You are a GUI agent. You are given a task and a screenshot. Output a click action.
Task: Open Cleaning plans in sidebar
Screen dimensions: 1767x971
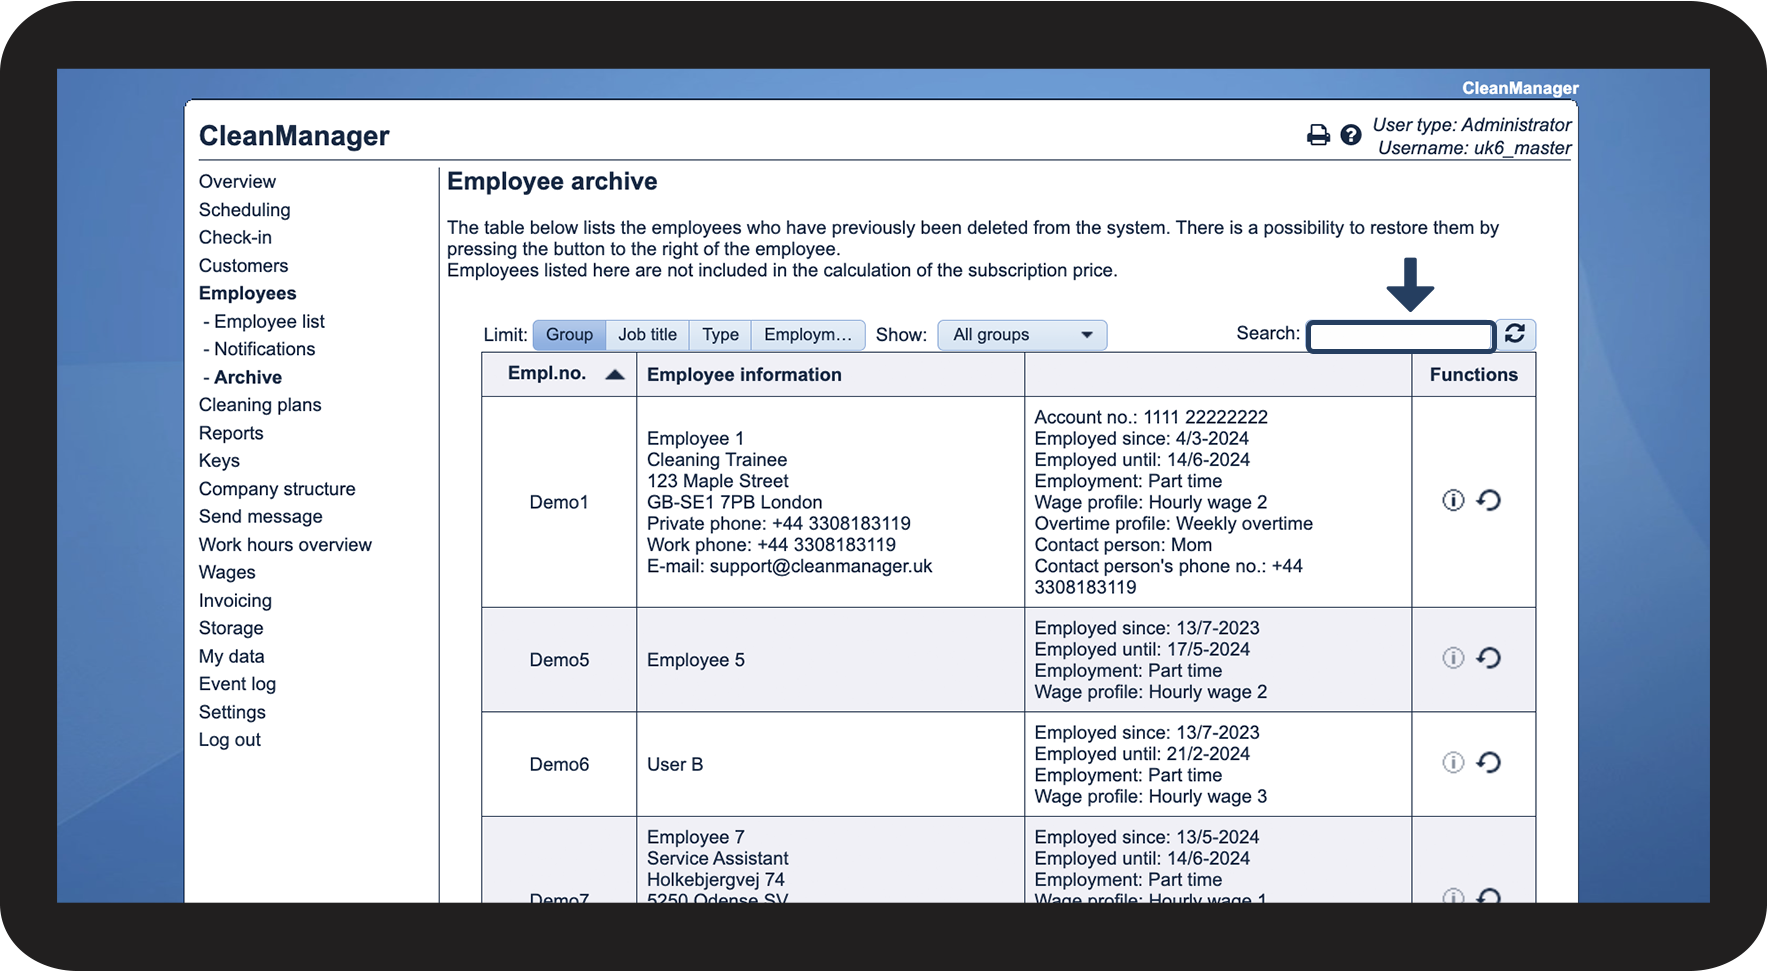pos(260,405)
